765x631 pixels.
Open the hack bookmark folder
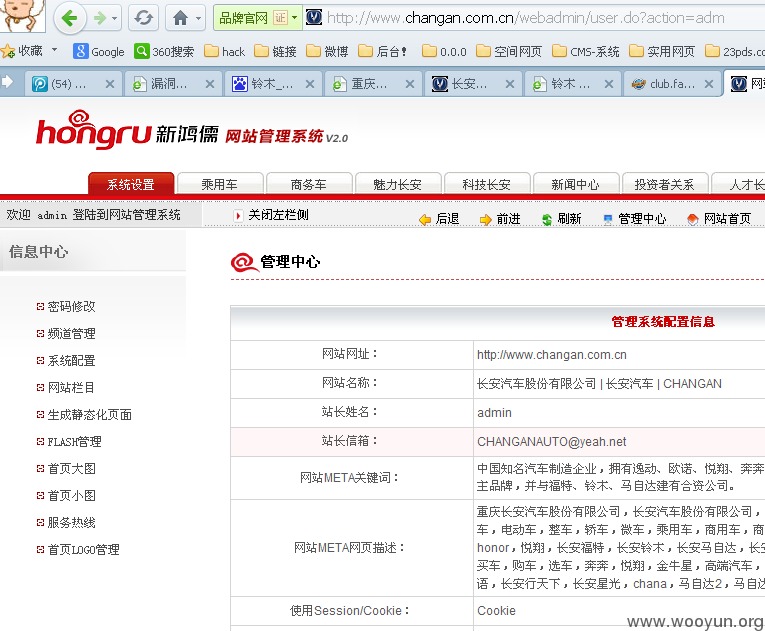click(x=224, y=51)
